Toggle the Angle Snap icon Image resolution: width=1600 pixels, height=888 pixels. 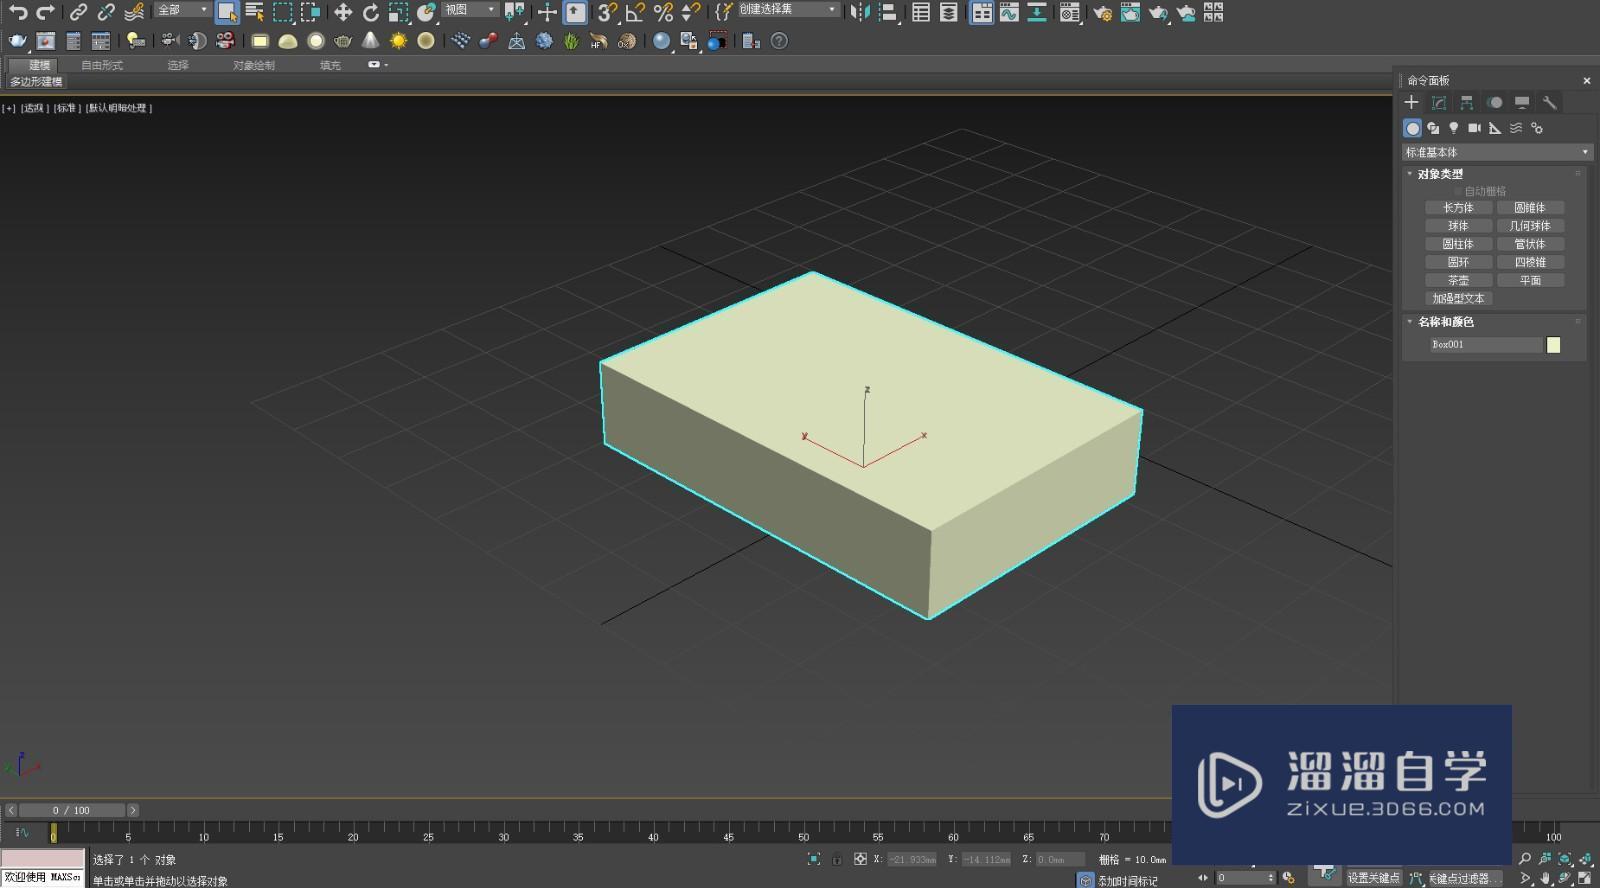[x=635, y=12]
